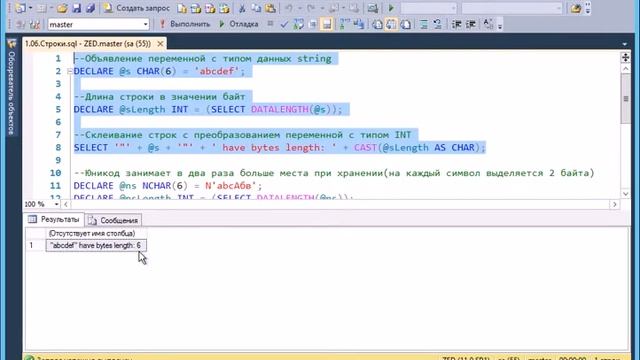The width and height of the screenshot is (640, 360).
Task: Click the editor split window handle
Action: (625, 57)
